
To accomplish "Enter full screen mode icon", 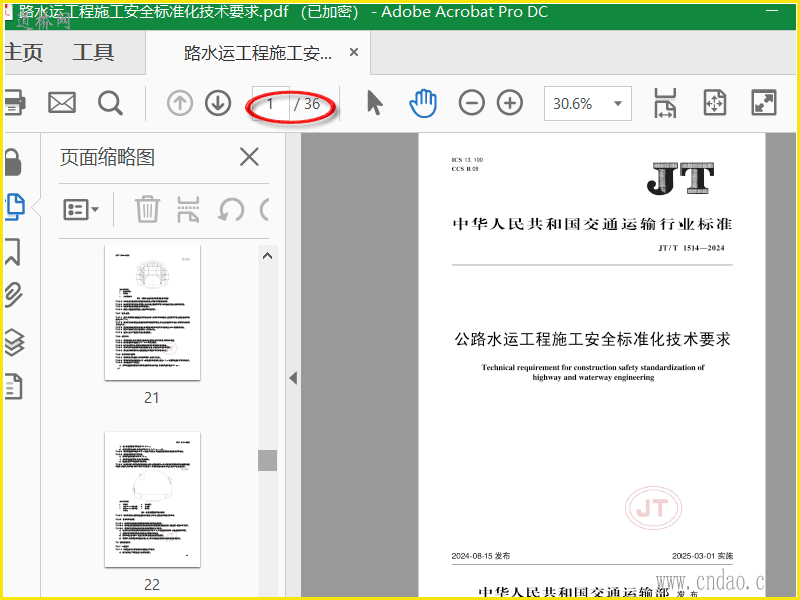I will click(x=764, y=103).
